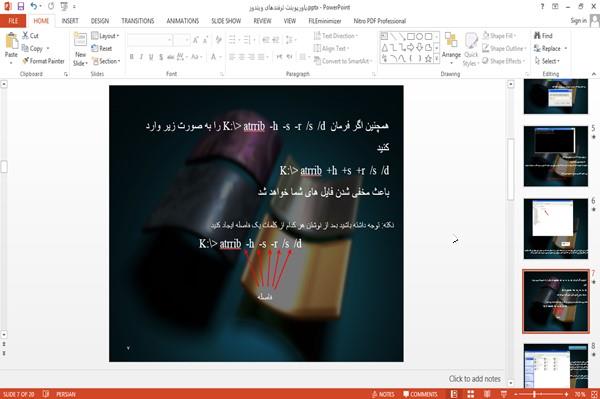Reset the slide layout

(x=102, y=48)
